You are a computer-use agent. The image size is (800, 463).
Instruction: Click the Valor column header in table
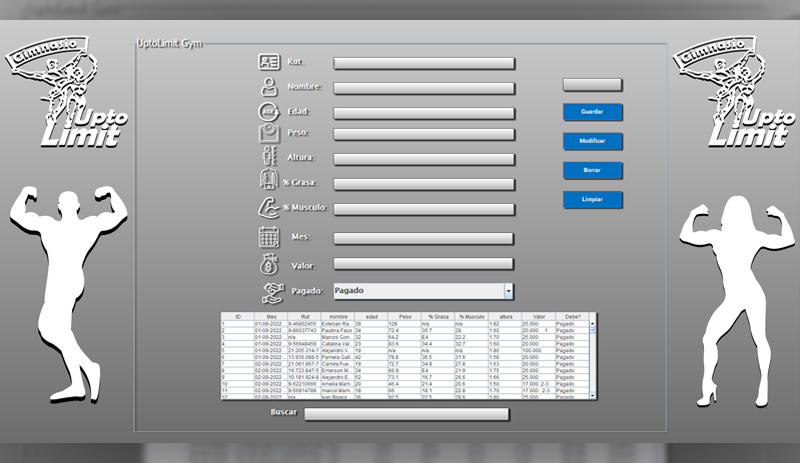[x=539, y=317]
